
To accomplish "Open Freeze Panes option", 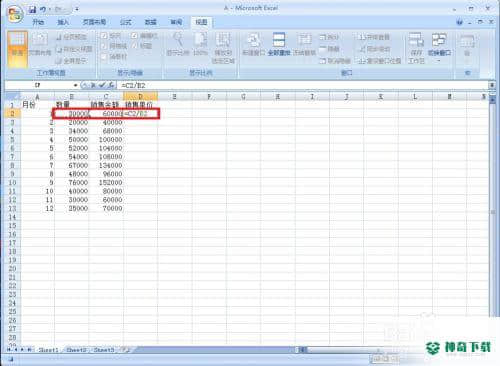I will [x=304, y=44].
